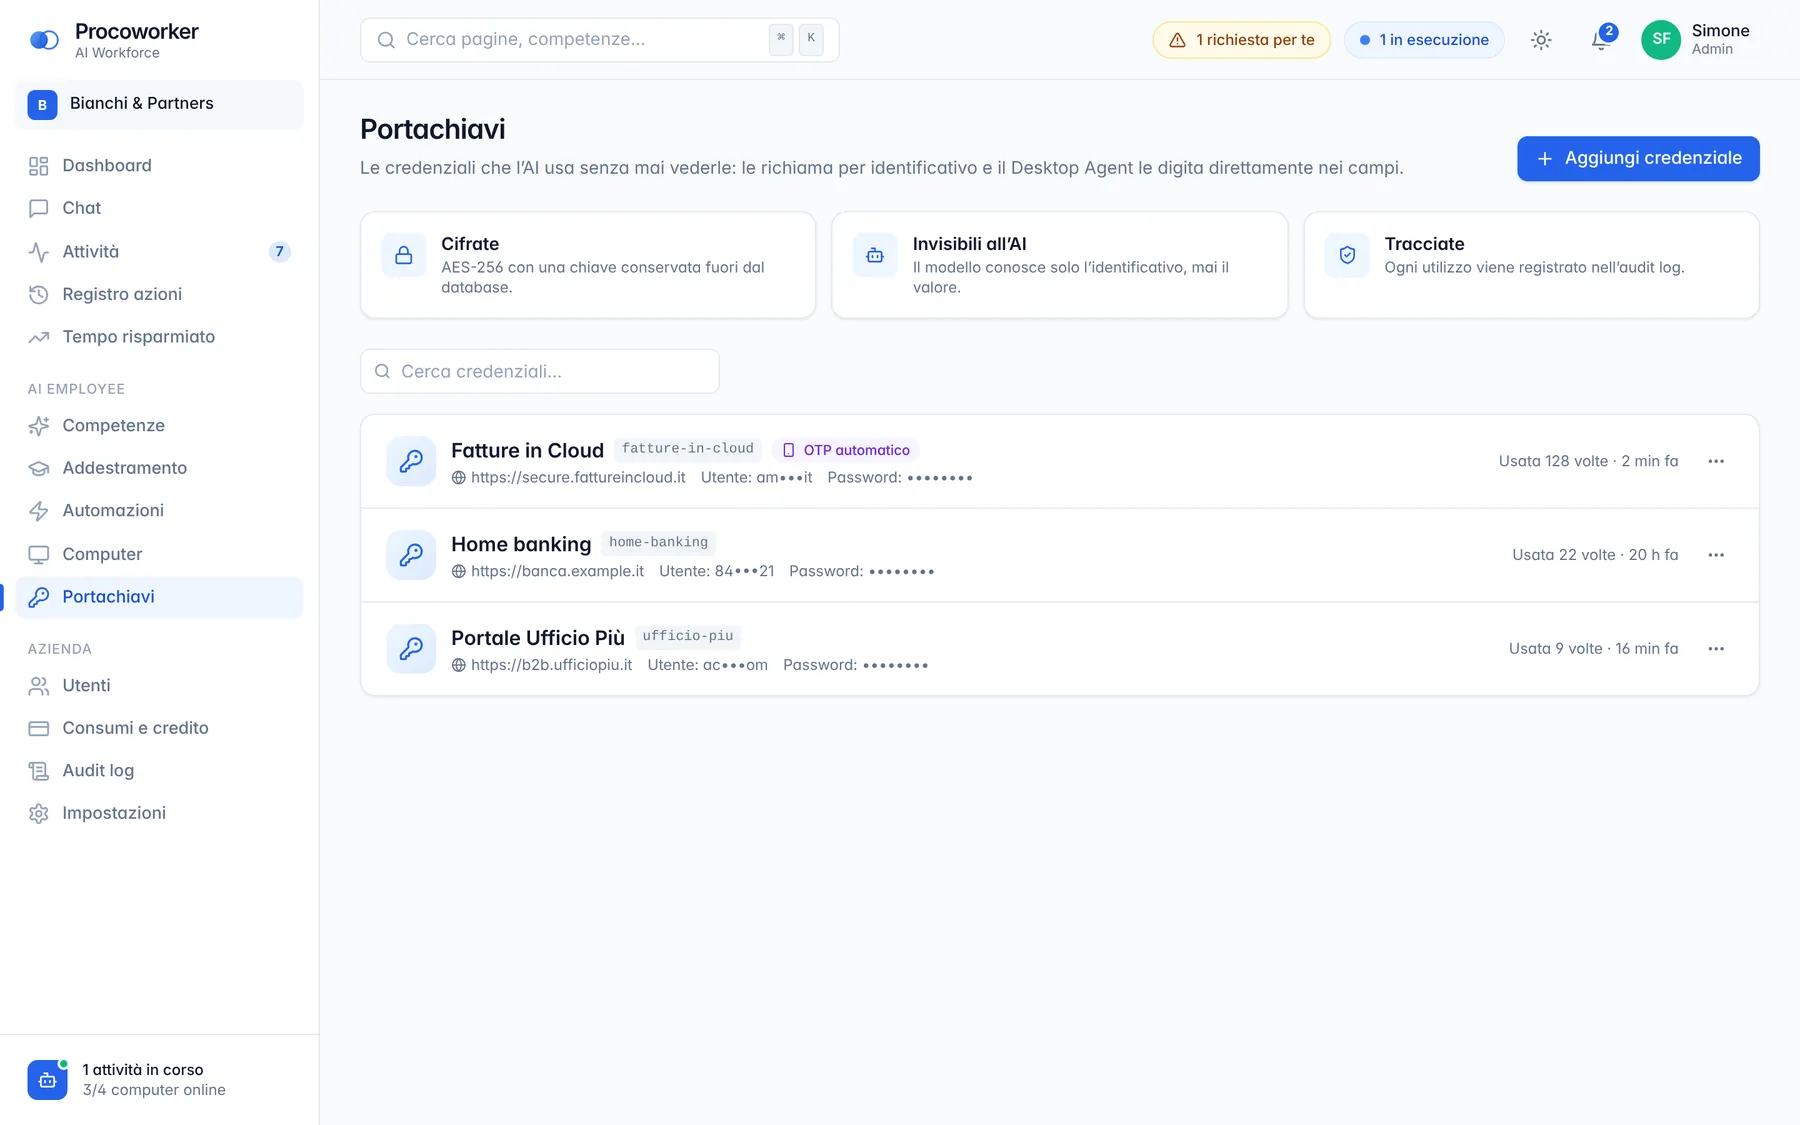Click the SF user avatar

[1661, 40]
